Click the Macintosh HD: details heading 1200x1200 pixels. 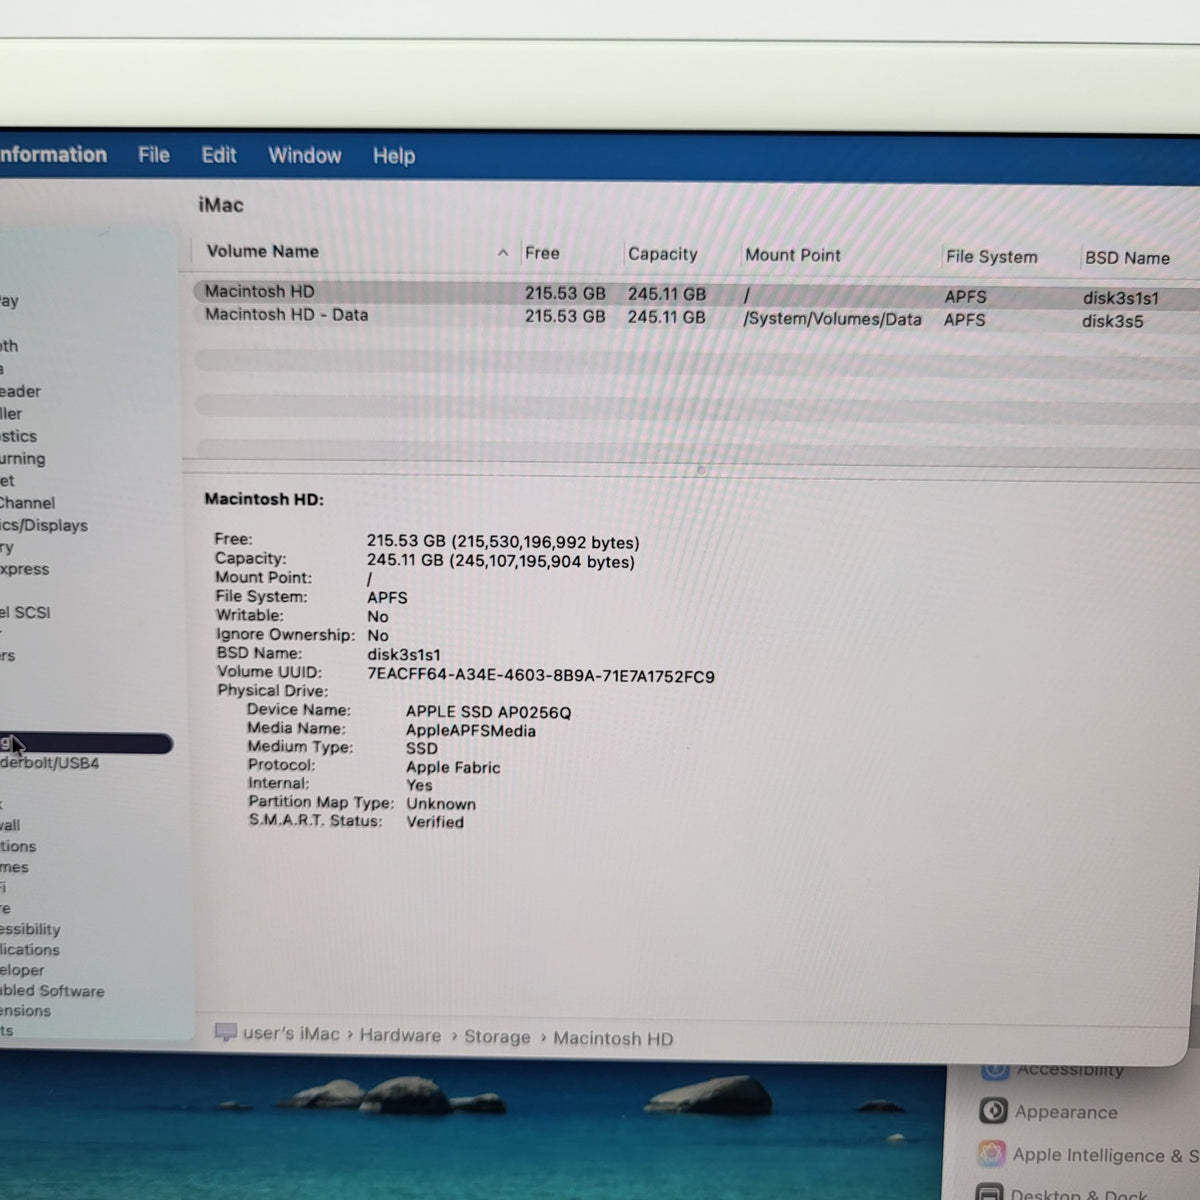[264, 499]
